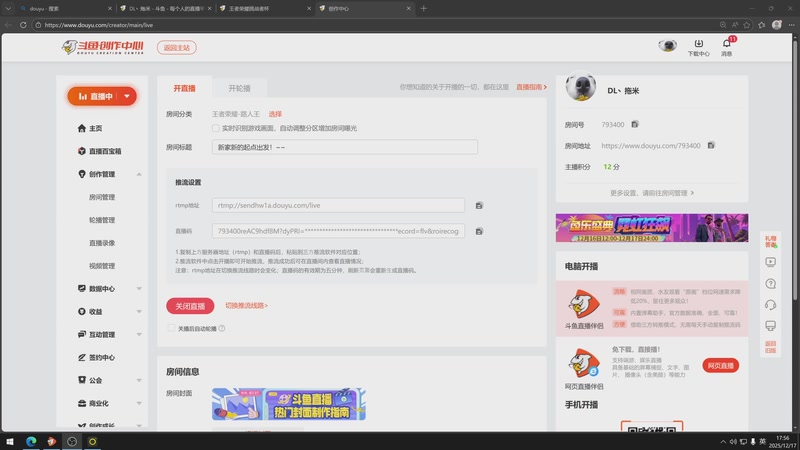Open the 直播指南 link

pyautogui.click(x=531, y=87)
